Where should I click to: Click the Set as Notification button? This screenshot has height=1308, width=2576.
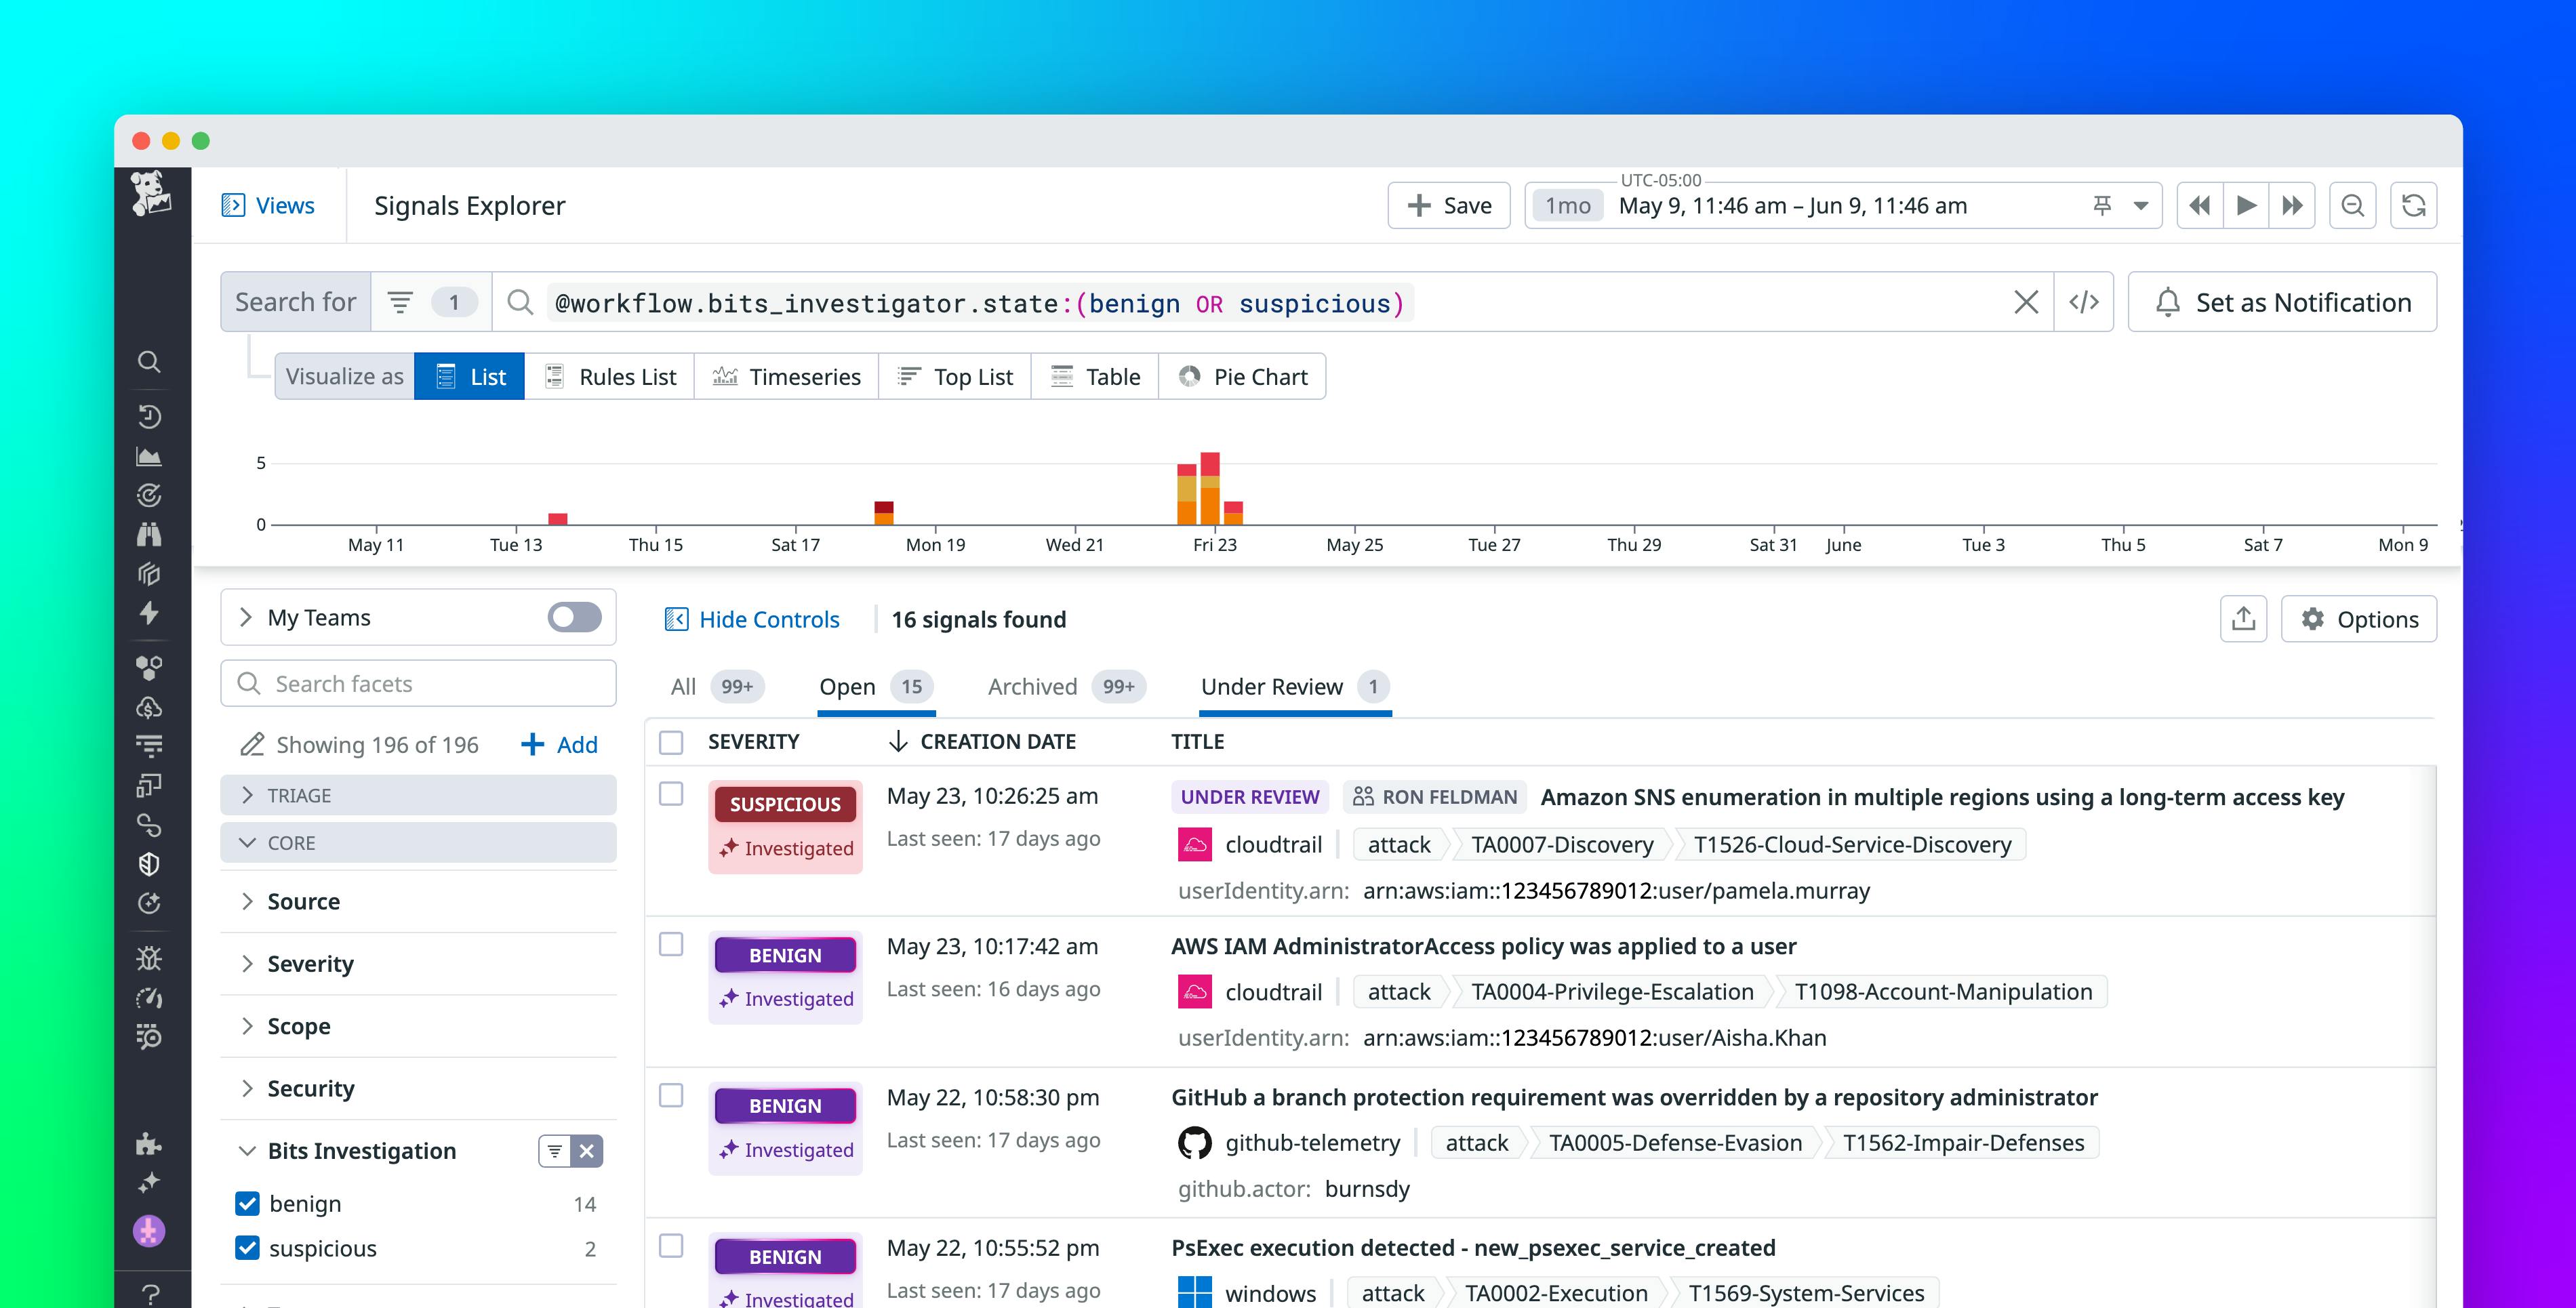coord(2281,302)
